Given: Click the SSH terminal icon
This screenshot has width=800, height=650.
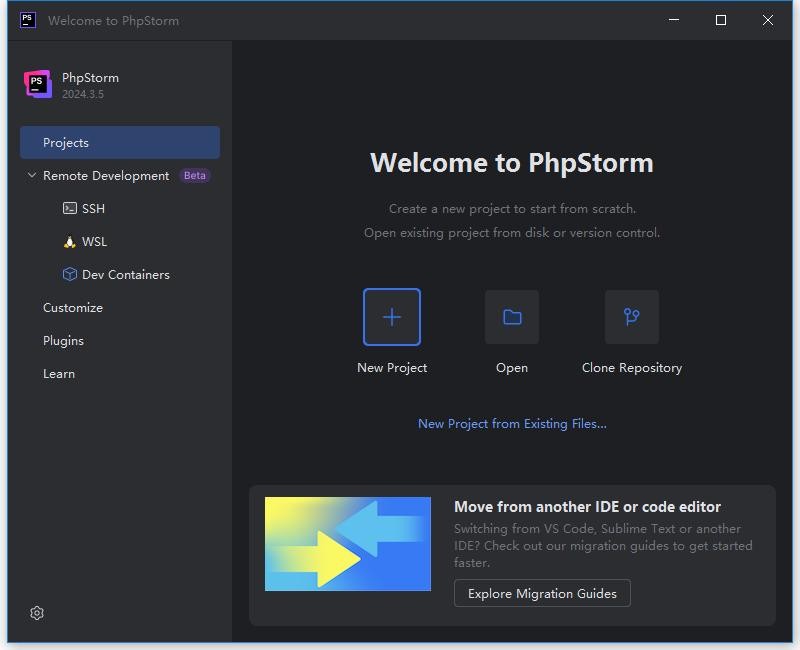Looking at the screenshot, I should (x=69, y=208).
